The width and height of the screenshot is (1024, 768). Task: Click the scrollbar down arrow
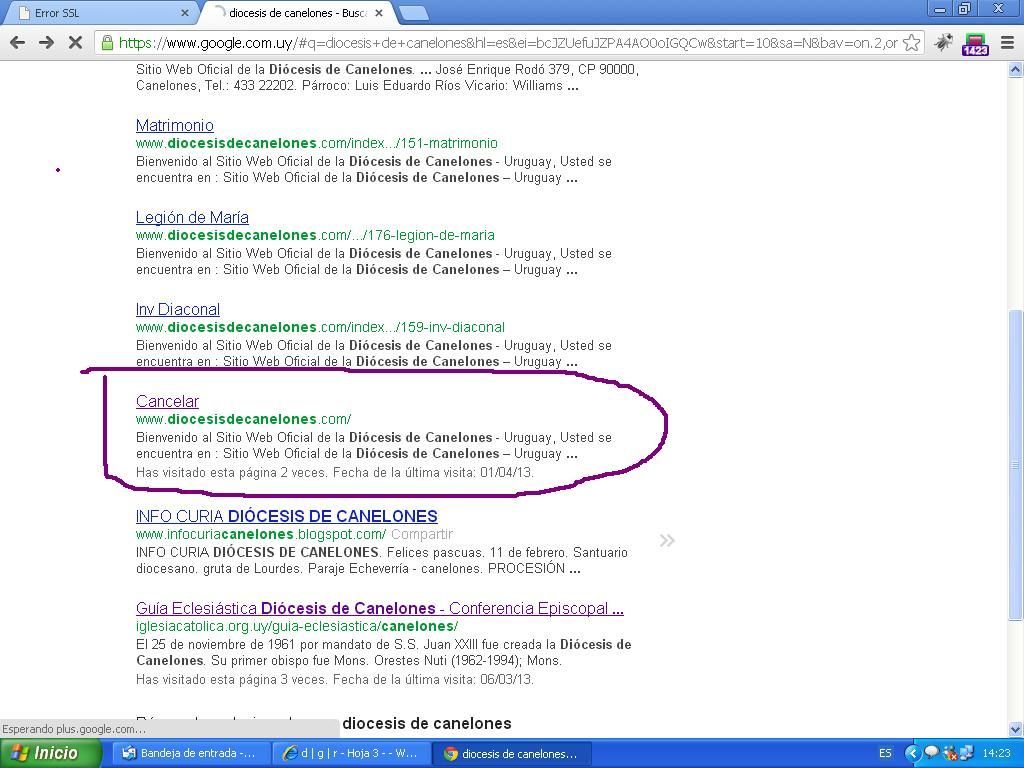point(1016,729)
